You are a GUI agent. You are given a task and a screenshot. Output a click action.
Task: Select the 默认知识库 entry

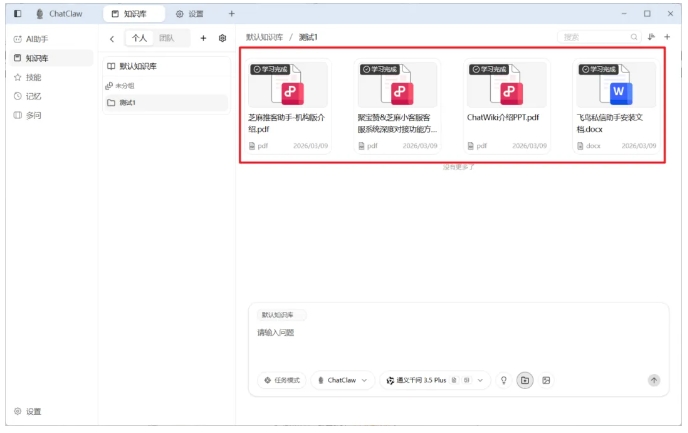click(x=166, y=66)
